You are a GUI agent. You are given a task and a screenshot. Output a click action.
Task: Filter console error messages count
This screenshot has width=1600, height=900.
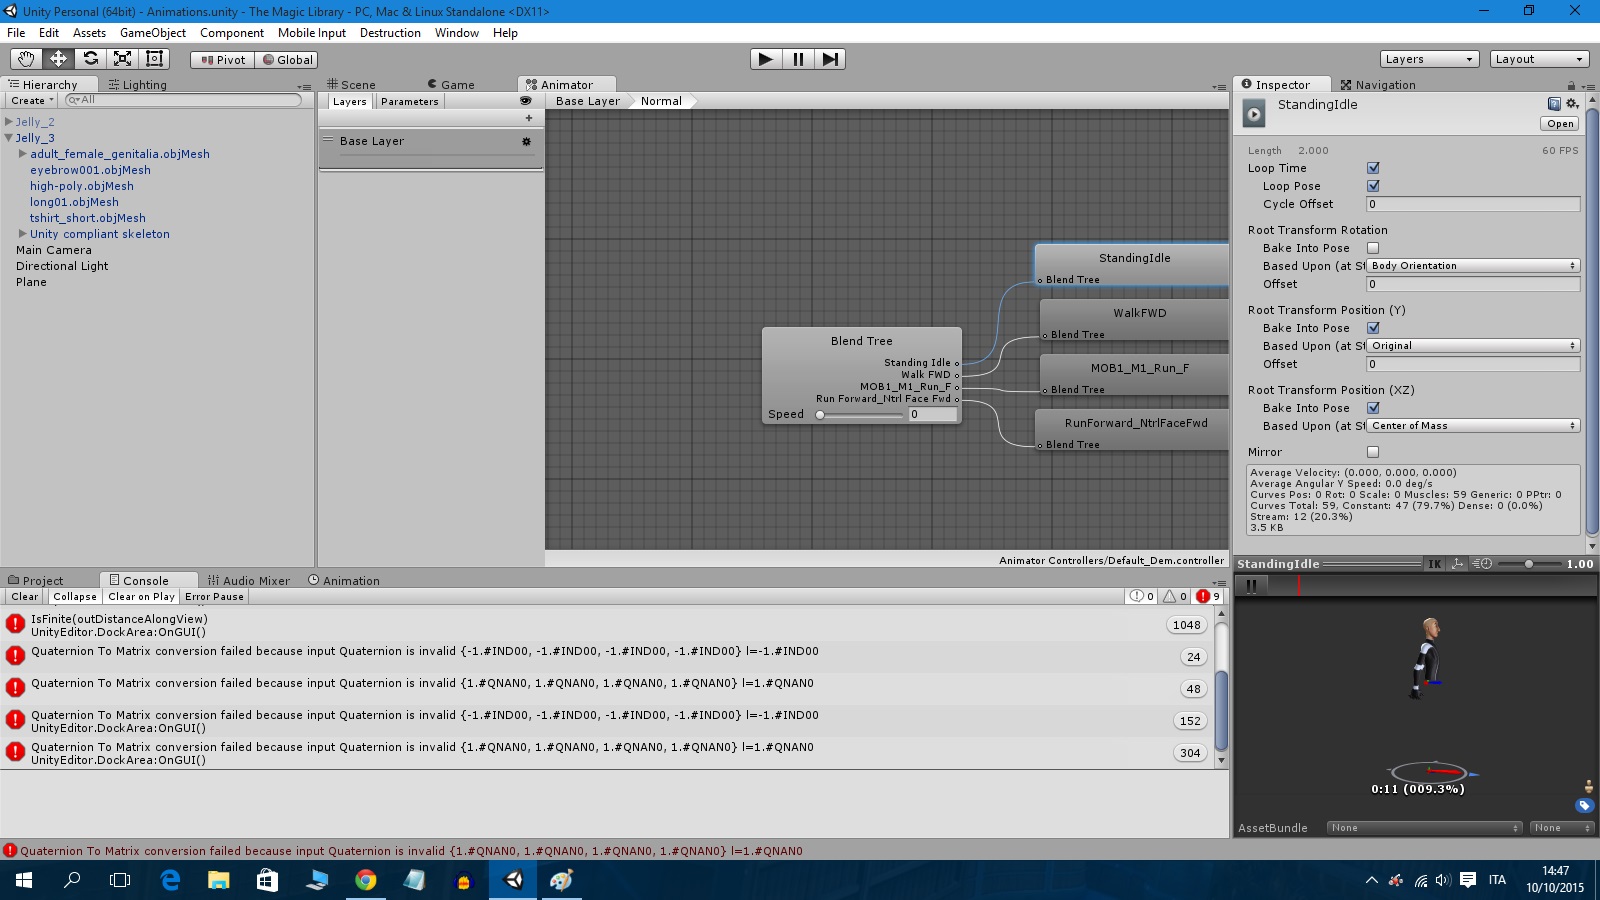(x=1208, y=596)
